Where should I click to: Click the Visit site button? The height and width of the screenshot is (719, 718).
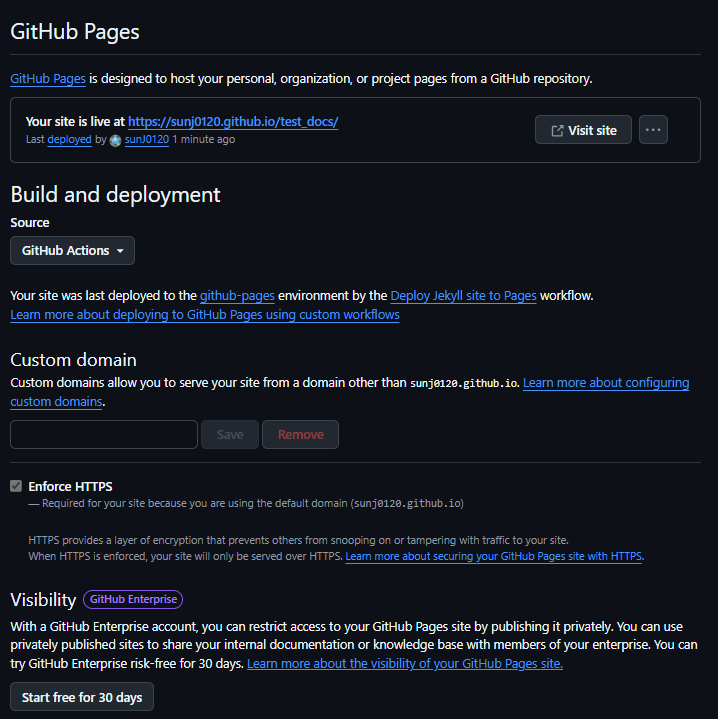583,130
